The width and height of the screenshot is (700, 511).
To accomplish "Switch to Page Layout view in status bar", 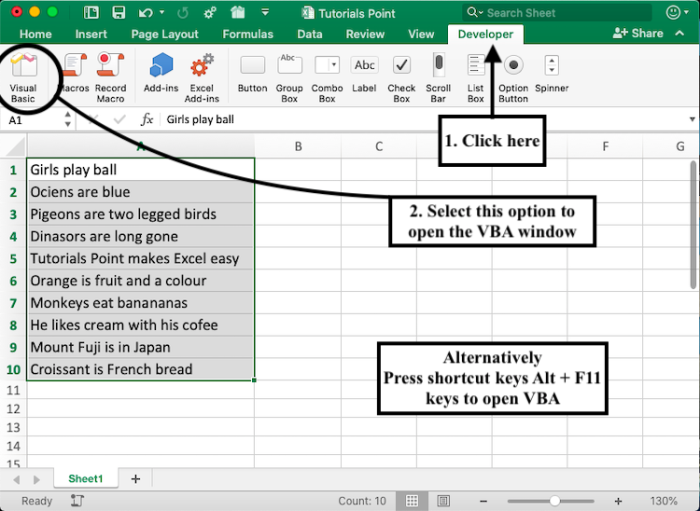I will (443, 501).
